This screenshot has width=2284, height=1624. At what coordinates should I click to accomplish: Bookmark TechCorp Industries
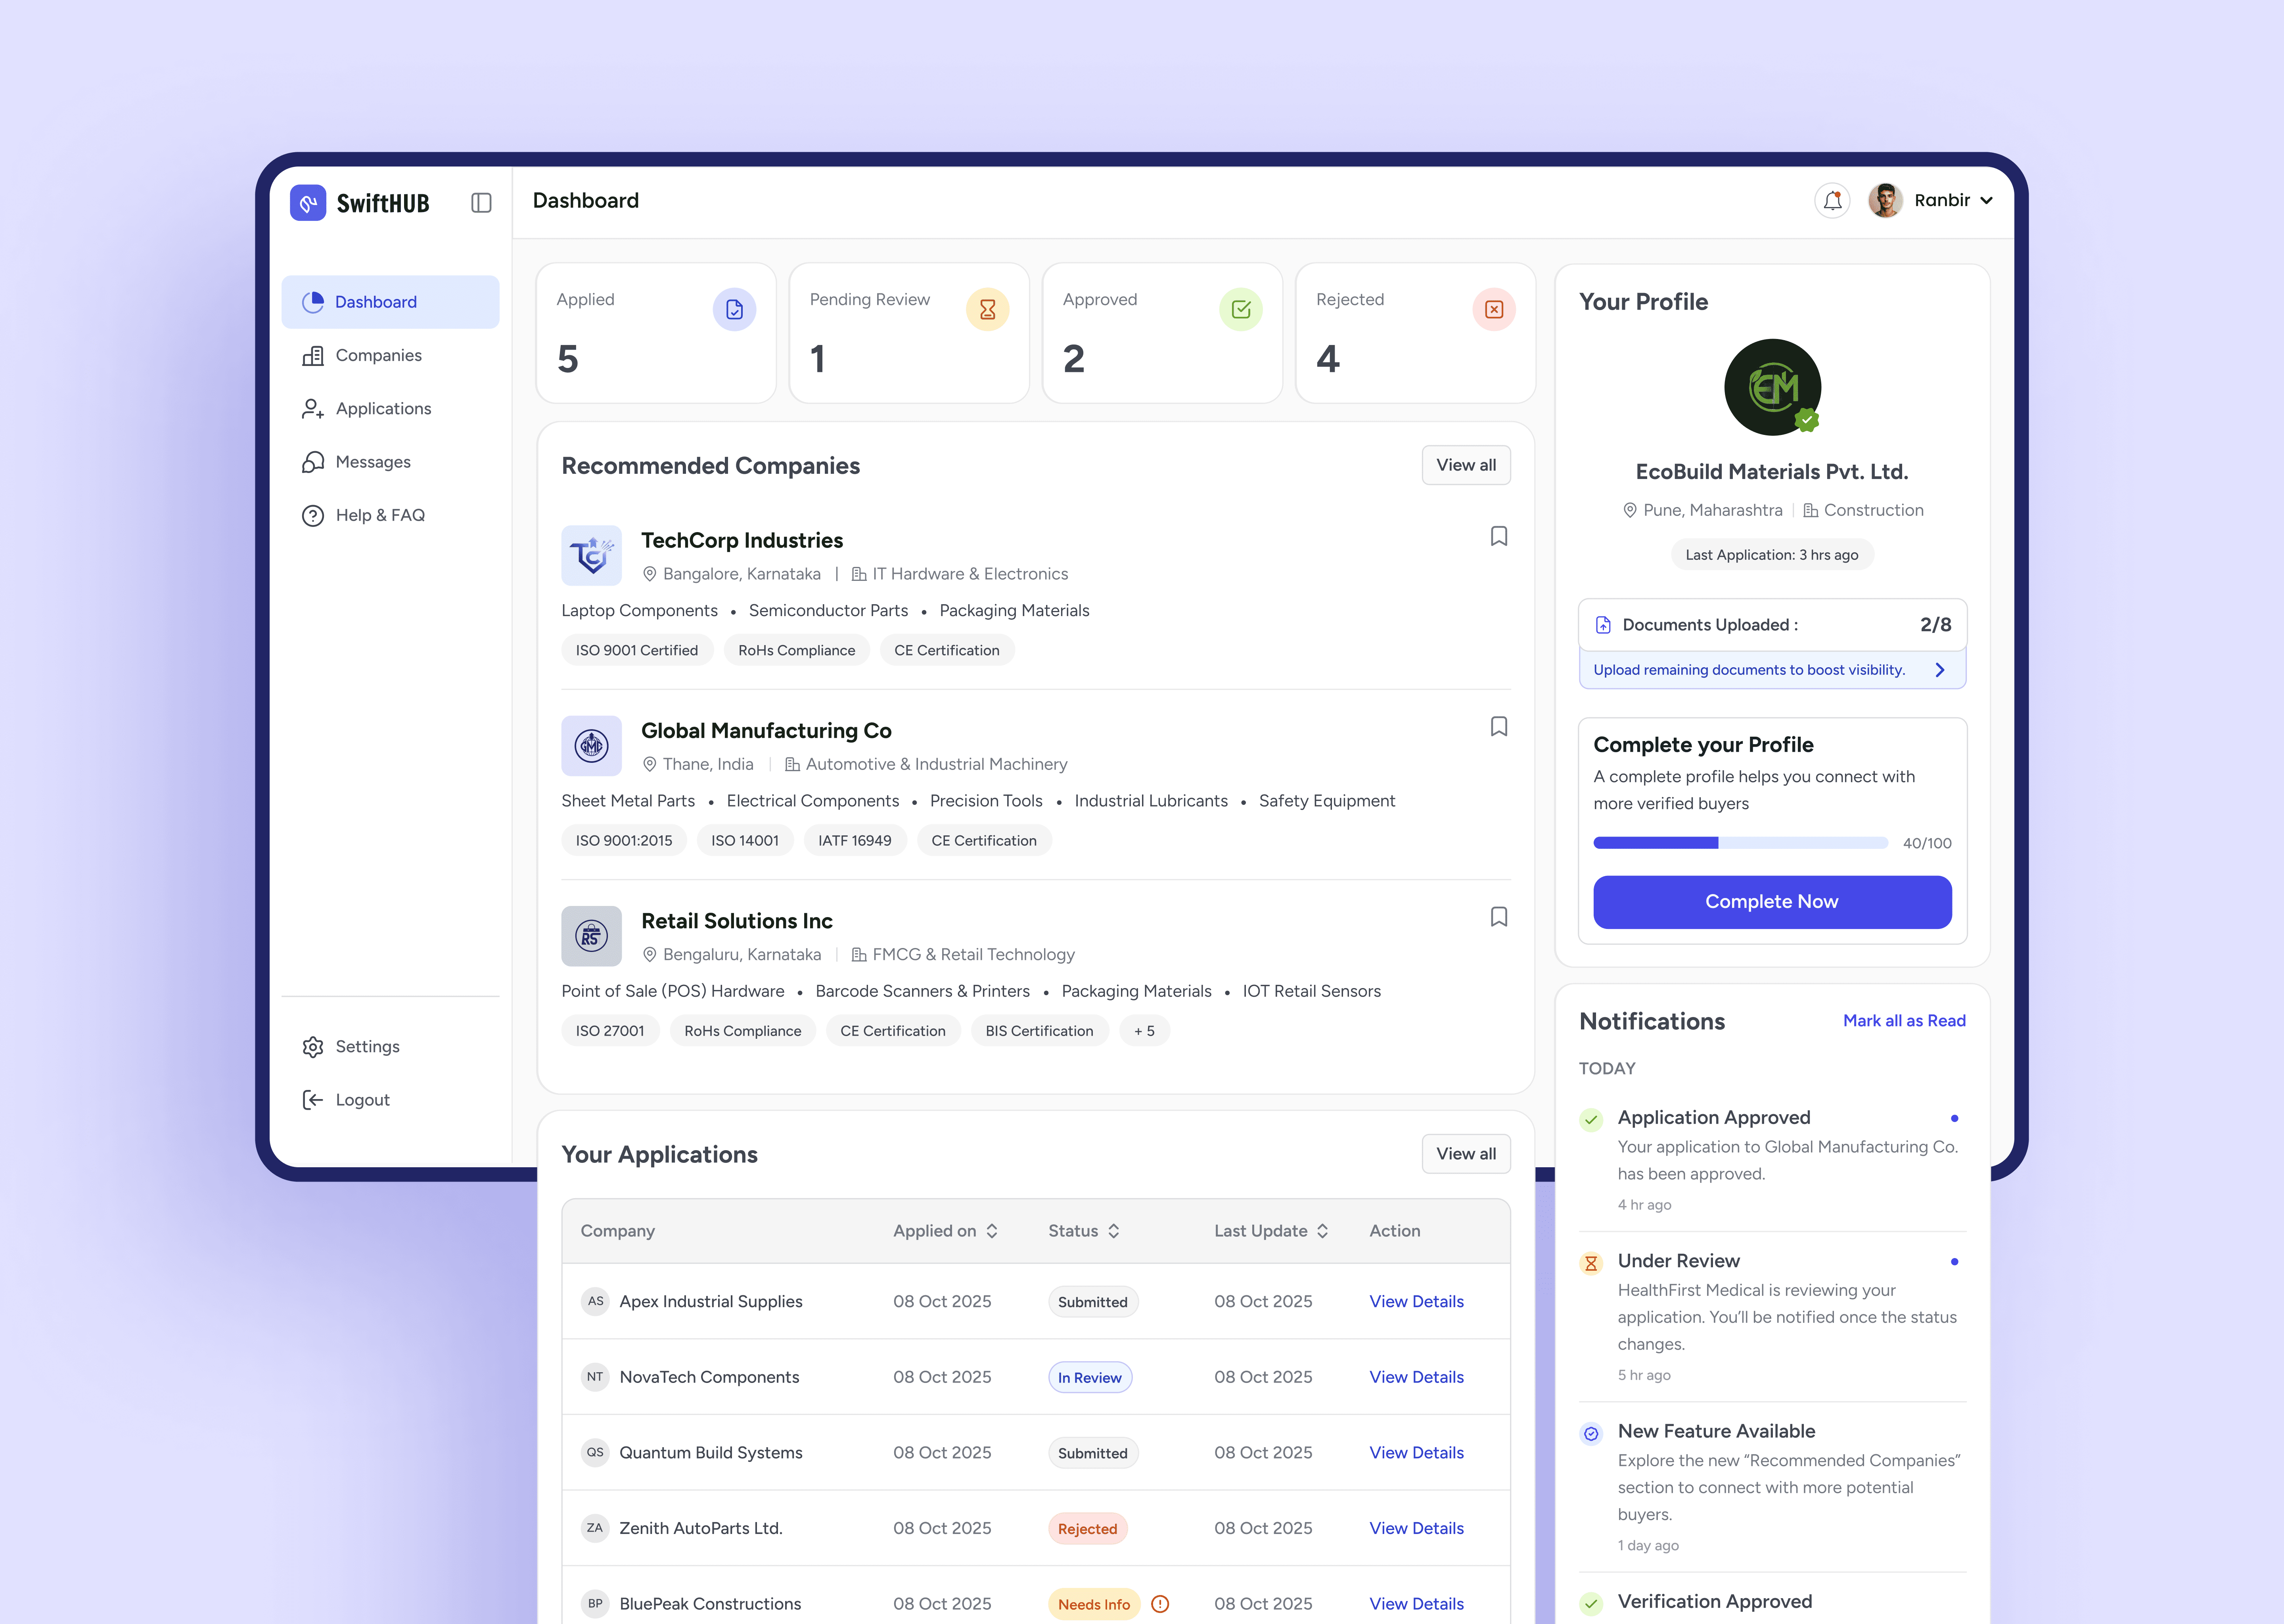tap(1498, 537)
